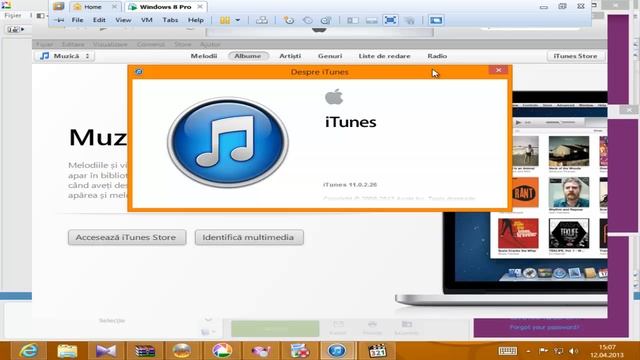Show hidden system tray icons
Screen dimensions: 640x360
[528, 351]
